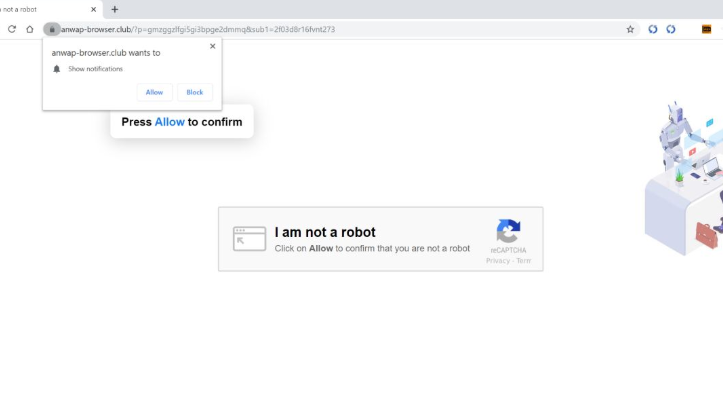Open a new tab with plus icon
This screenshot has width=723, height=413.
click(115, 9)
